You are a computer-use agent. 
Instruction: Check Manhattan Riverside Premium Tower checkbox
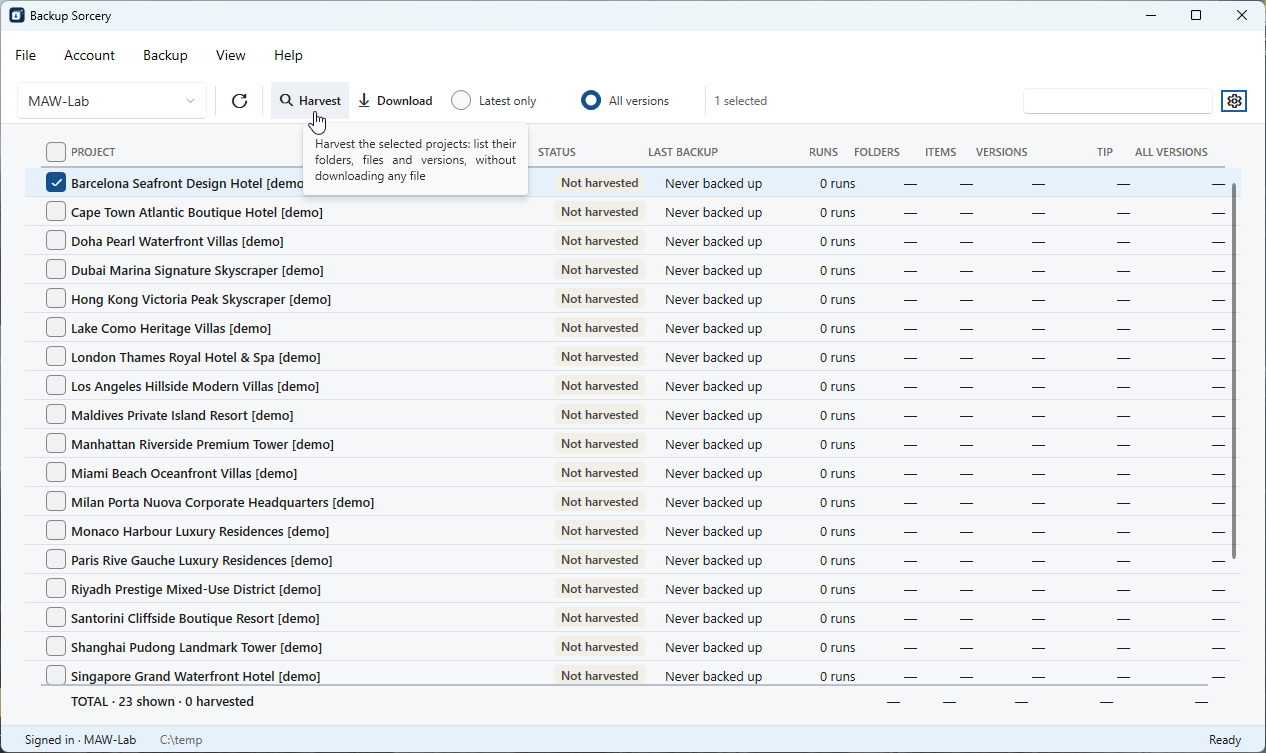pyautogui.click(x=56, y=444)
